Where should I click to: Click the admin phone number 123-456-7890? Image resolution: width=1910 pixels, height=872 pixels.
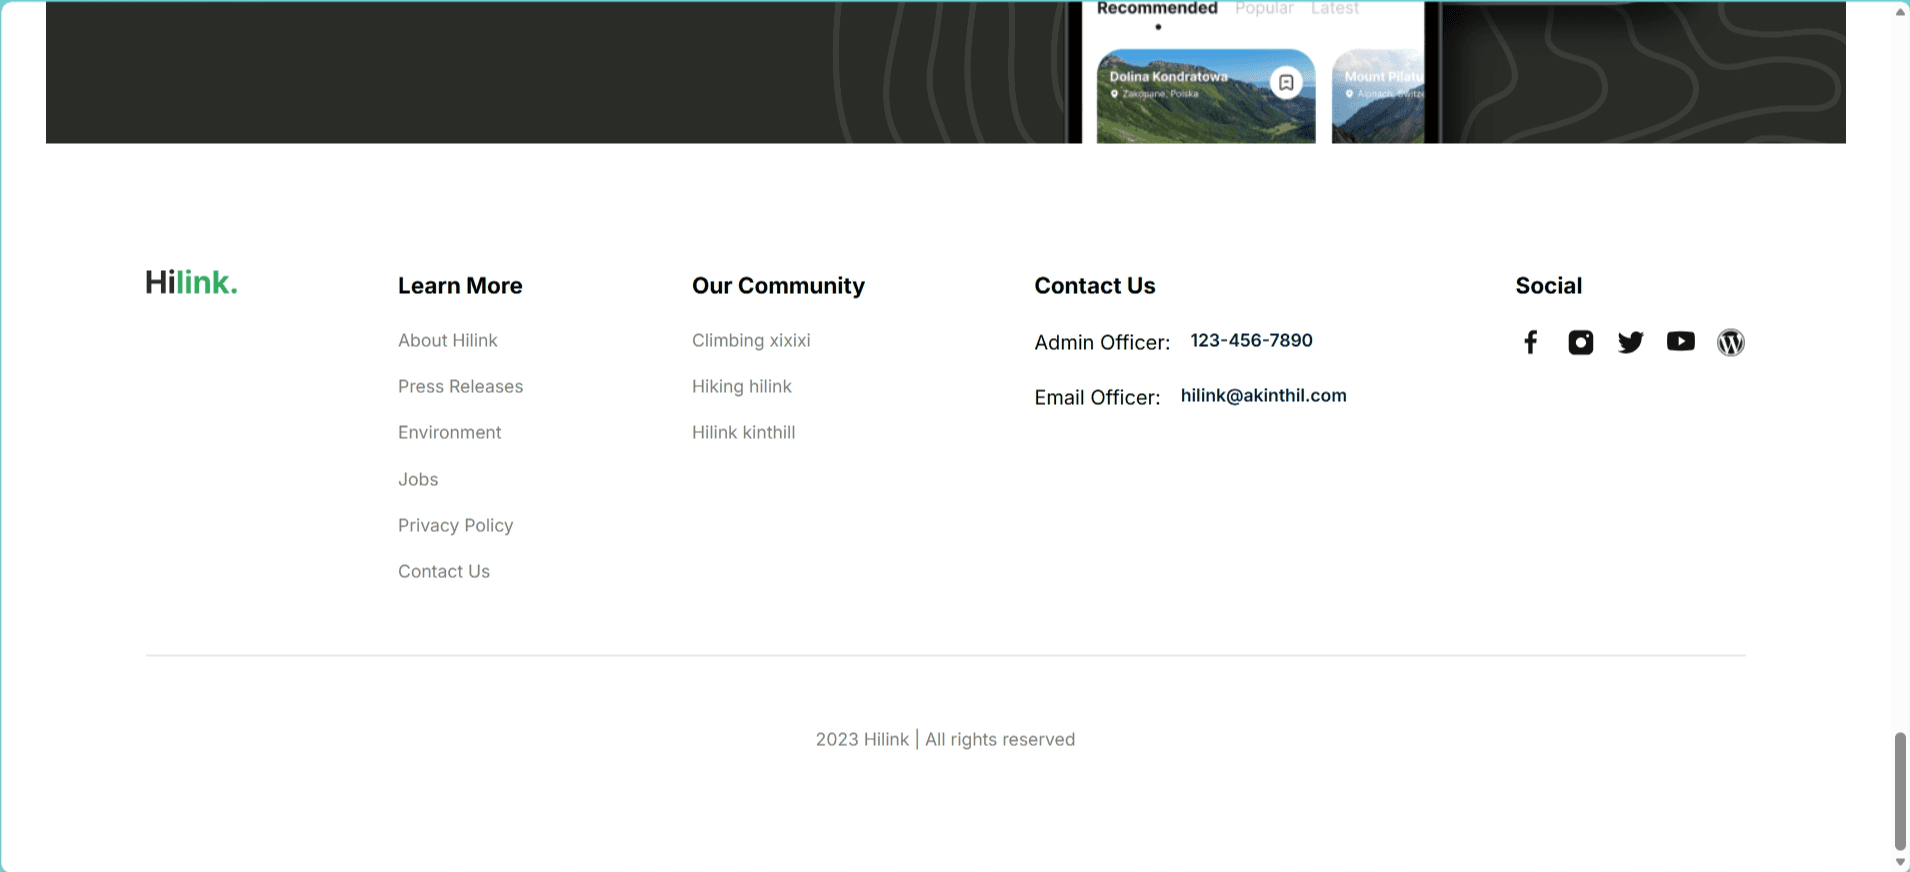(x=1252, y=340)
